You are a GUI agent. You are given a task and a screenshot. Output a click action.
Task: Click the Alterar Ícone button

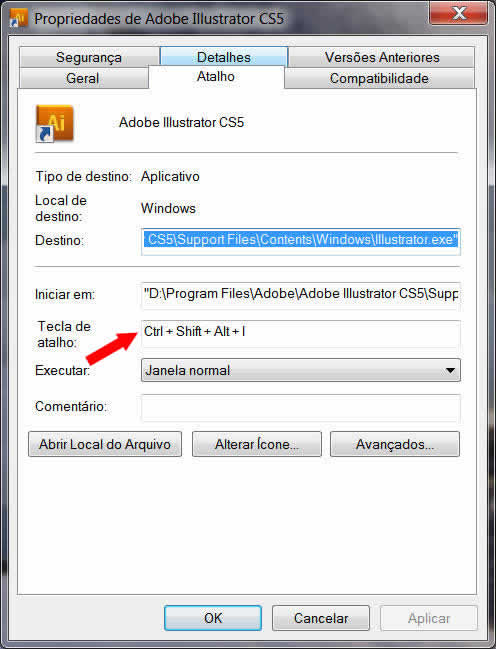pos(257,444)
